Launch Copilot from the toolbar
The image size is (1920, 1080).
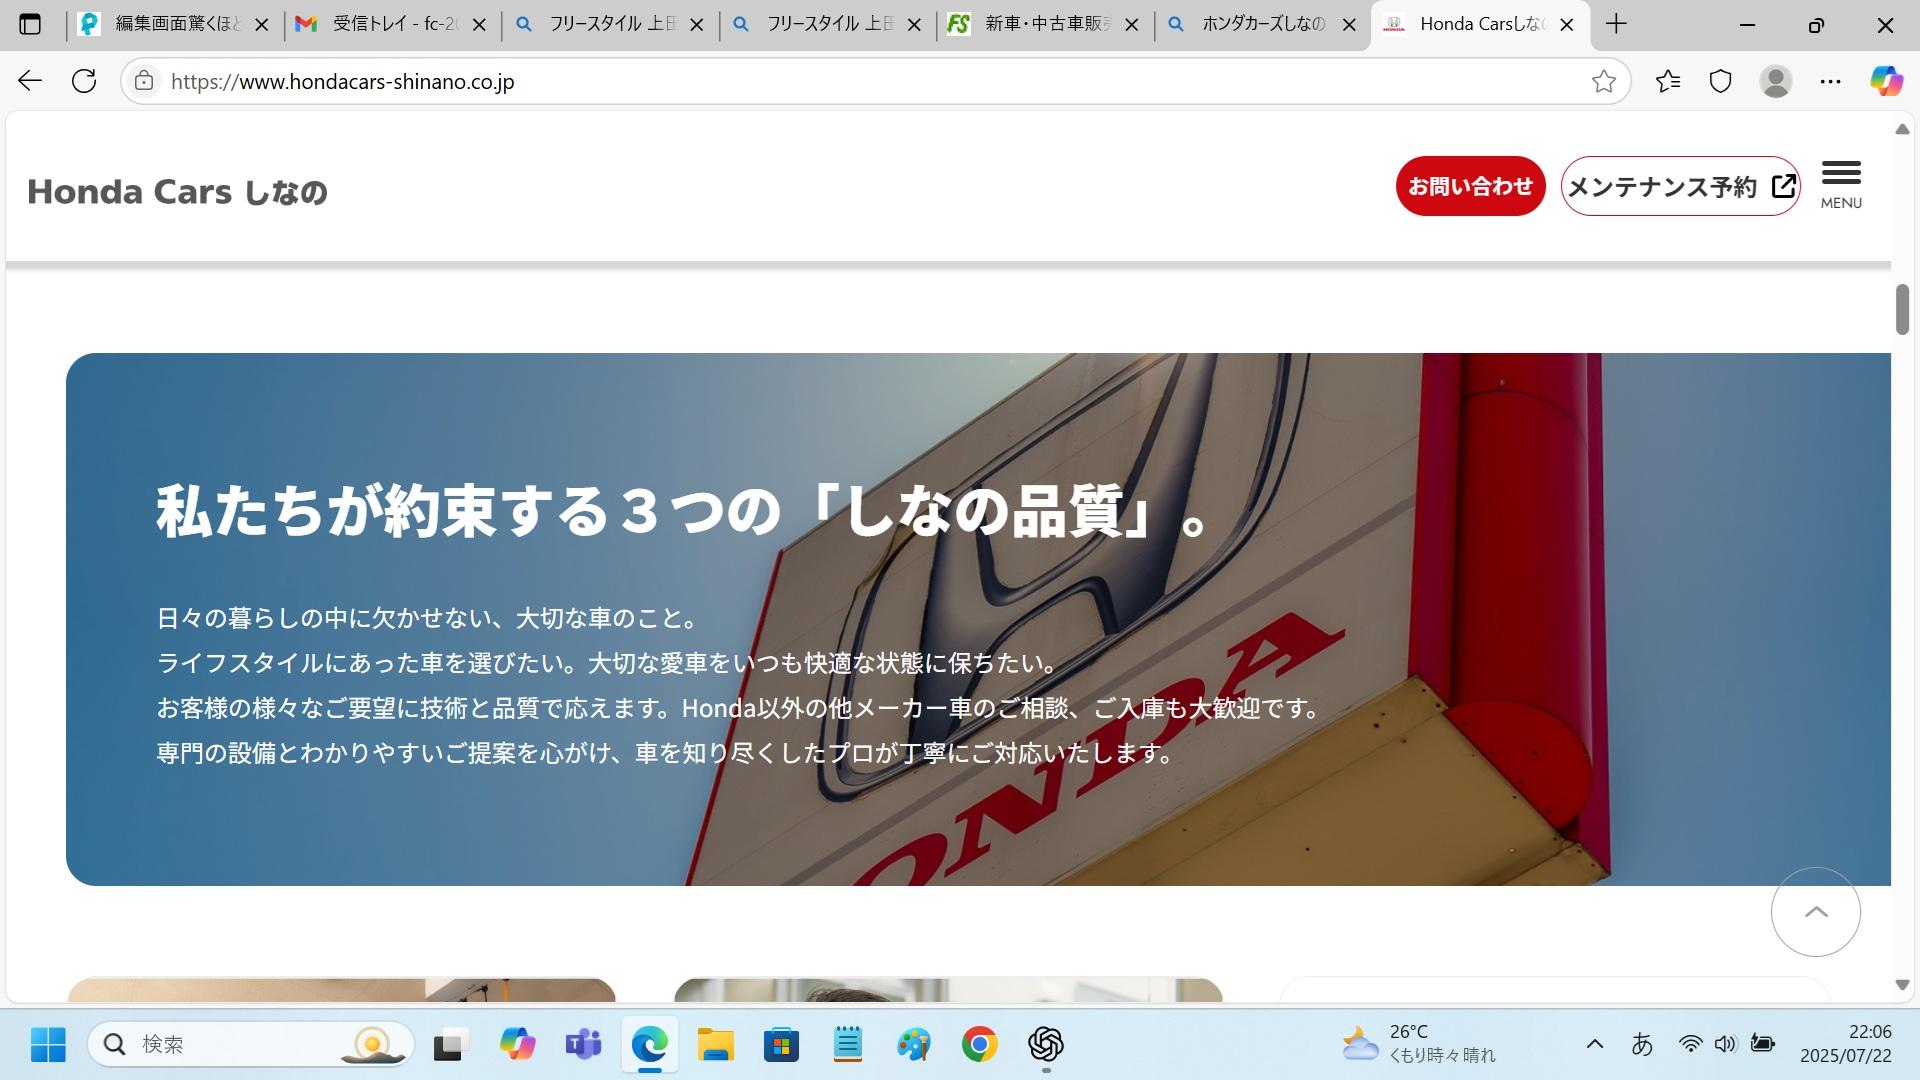[x=1886, y=81]
